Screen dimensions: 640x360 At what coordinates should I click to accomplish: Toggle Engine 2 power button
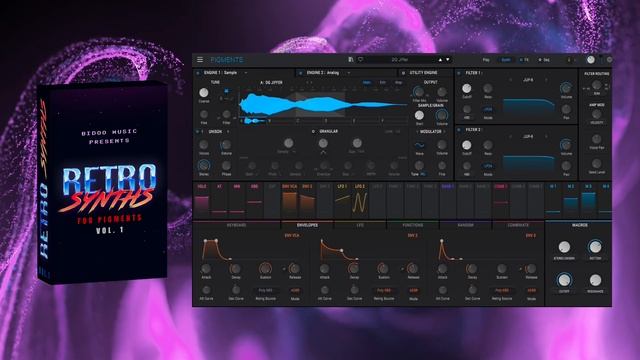coord(301,73)
